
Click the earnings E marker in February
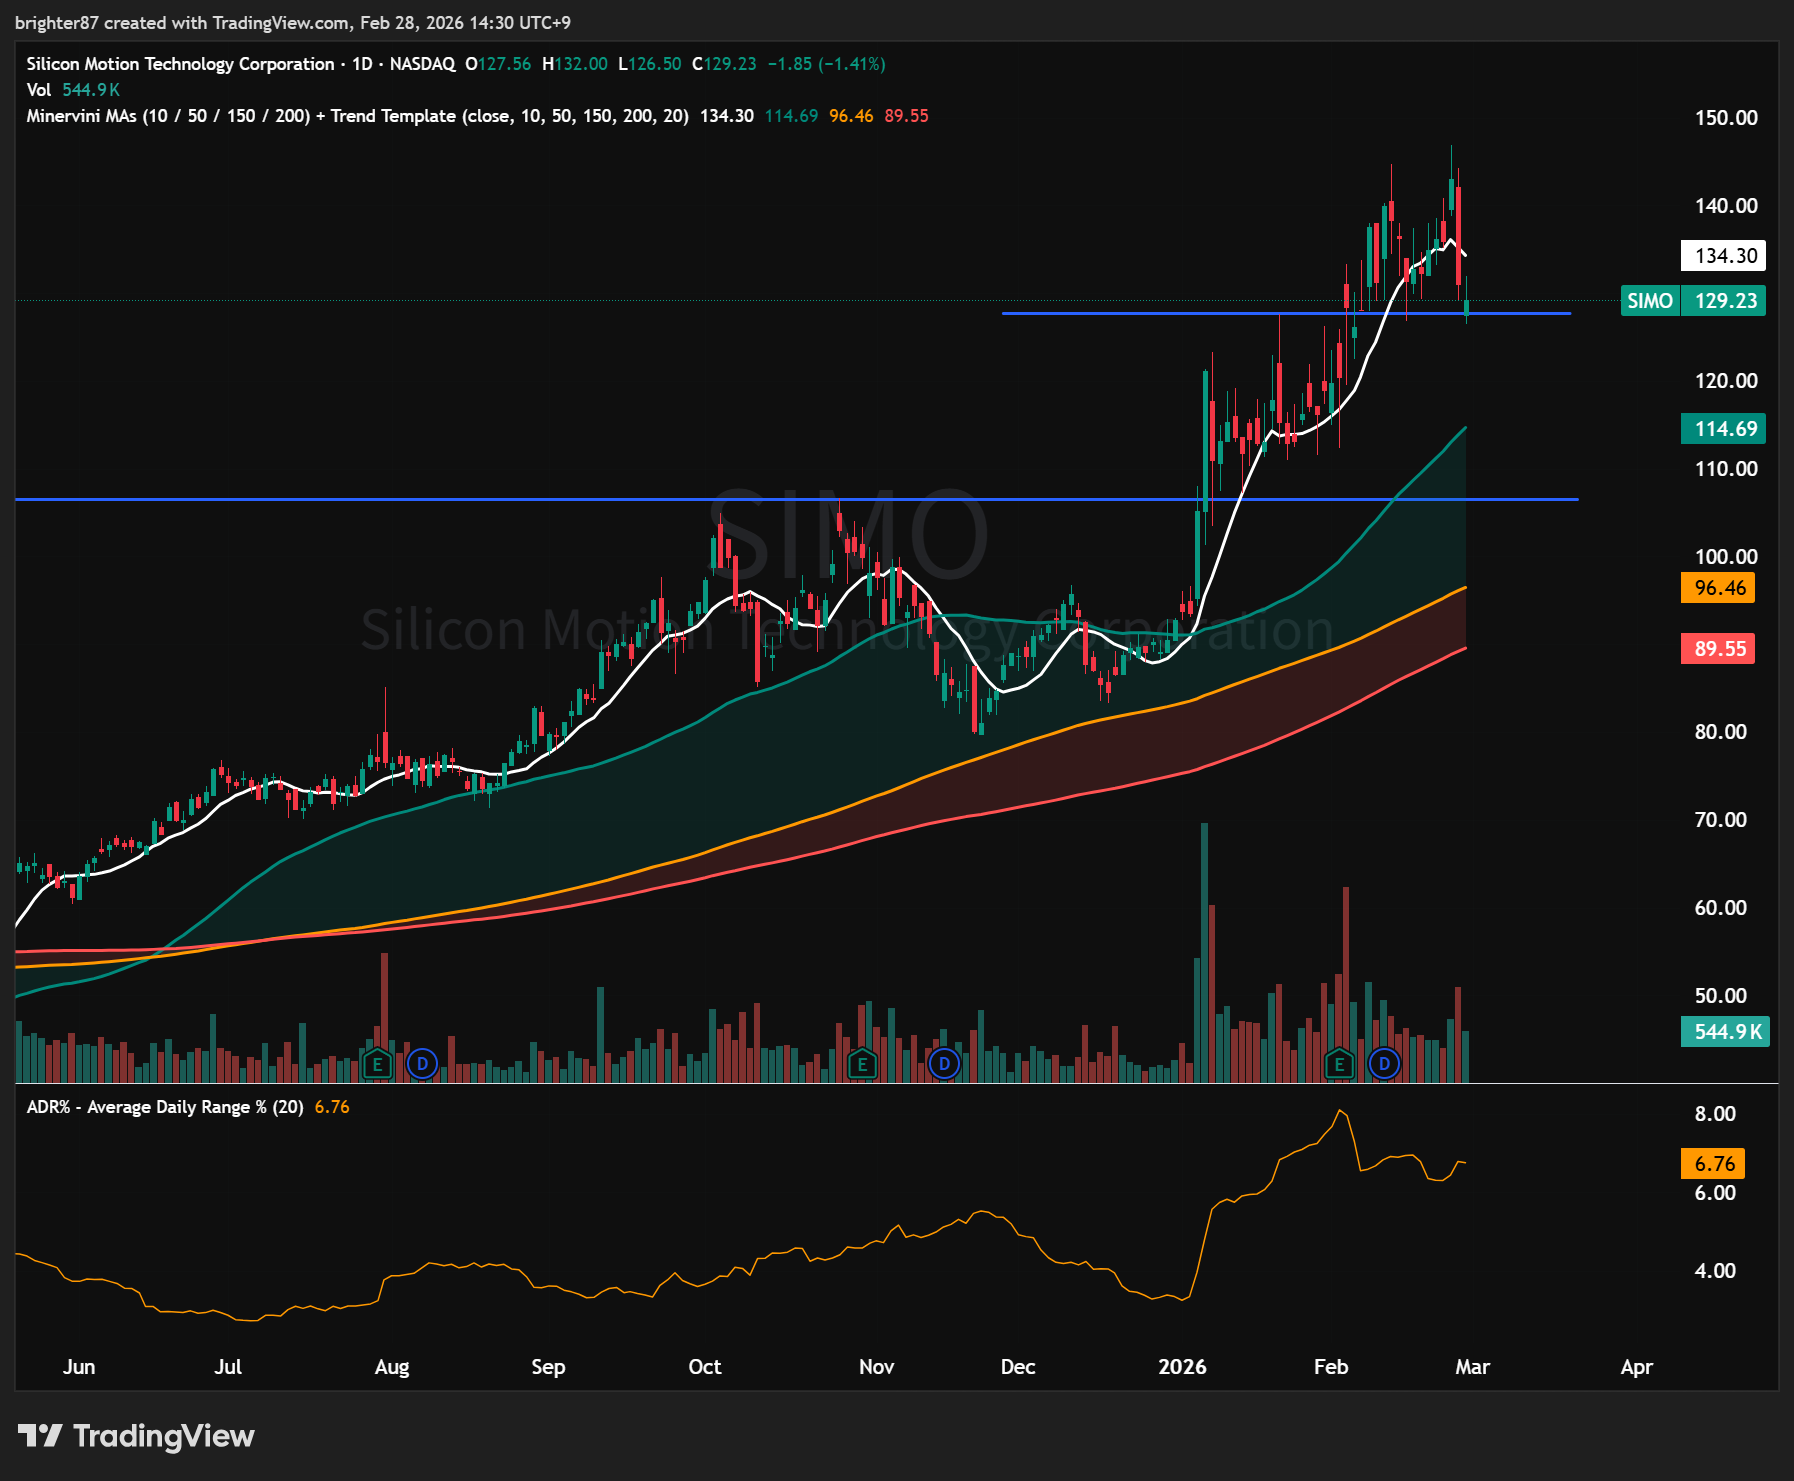(1339, 1064)
